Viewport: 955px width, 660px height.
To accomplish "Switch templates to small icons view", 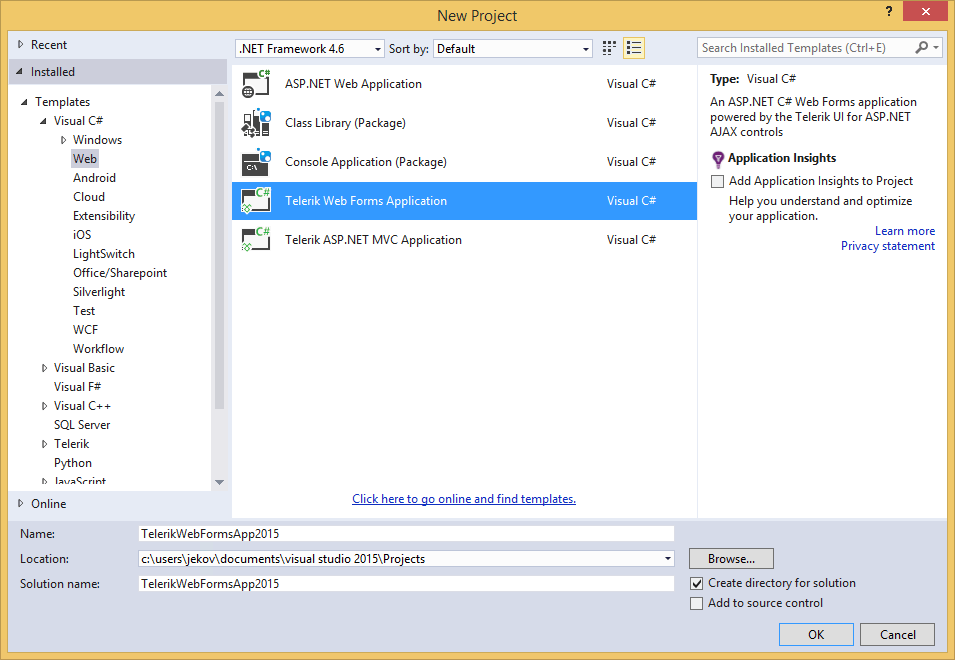I will 608,47.
